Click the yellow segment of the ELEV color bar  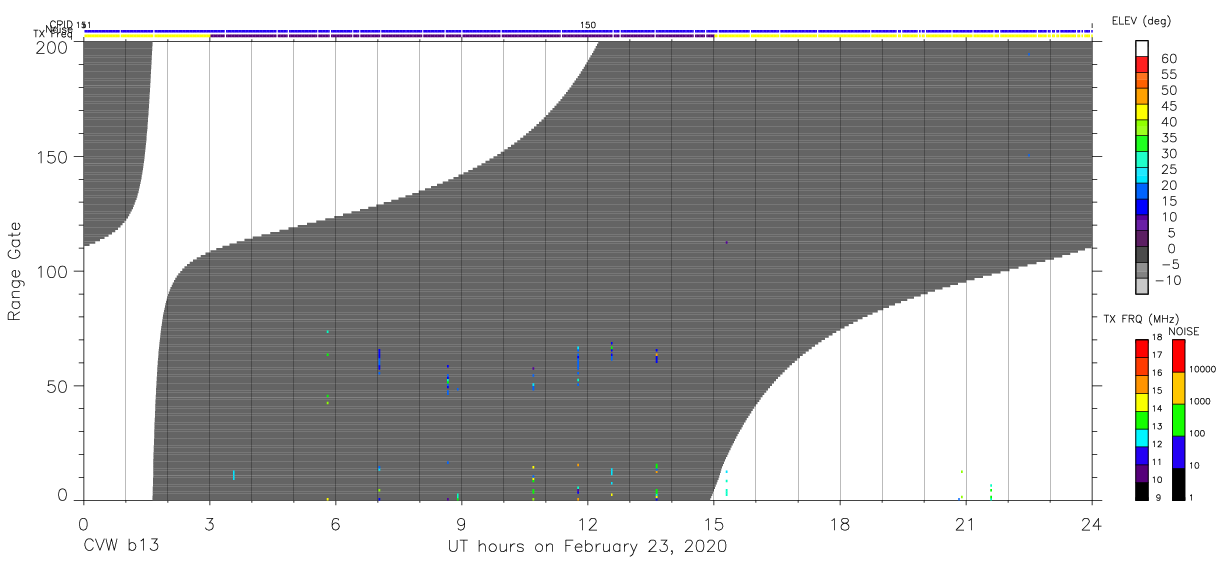click(x=1141, y=113)
